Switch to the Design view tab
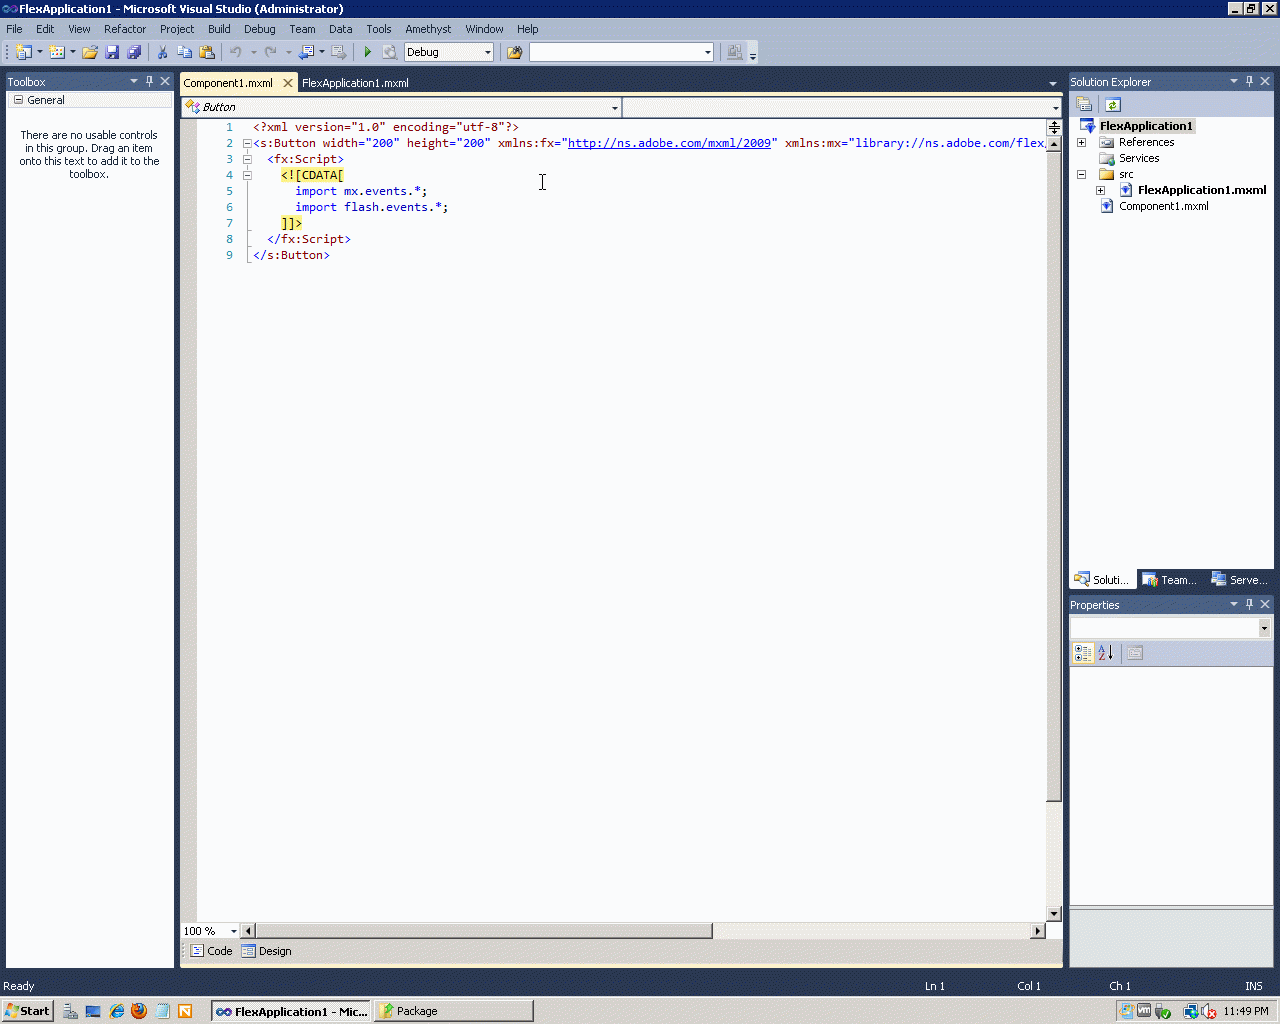This screenshot has width=1280, height=1024. click(x=267, y=951)
